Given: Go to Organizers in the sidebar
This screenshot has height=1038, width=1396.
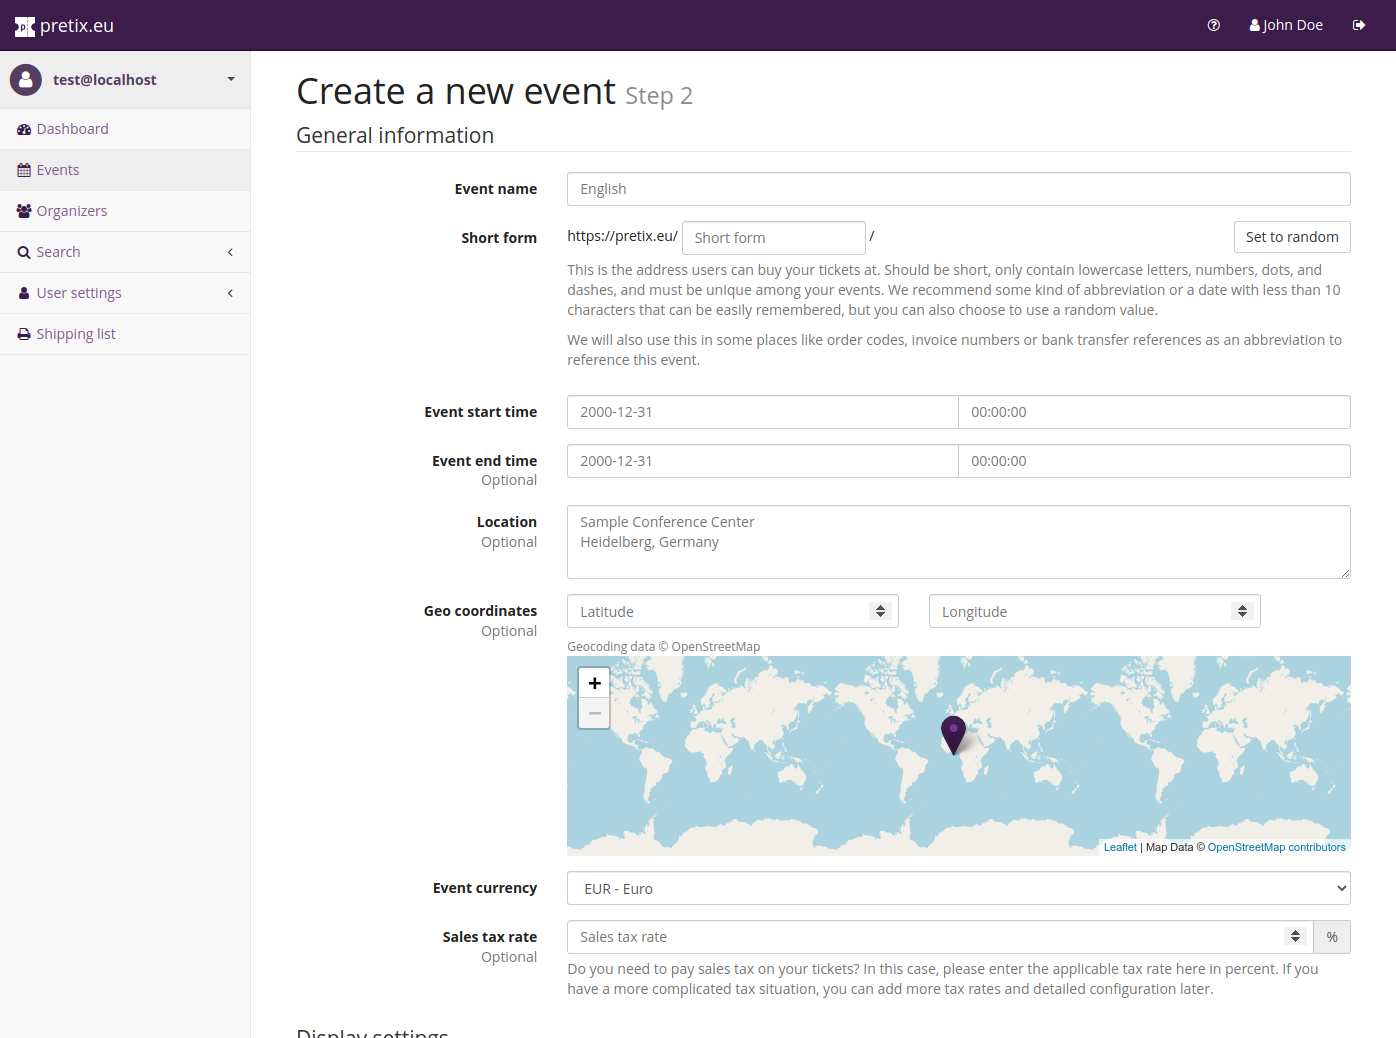Looking at the screenshot, I should tap(71, 211).
